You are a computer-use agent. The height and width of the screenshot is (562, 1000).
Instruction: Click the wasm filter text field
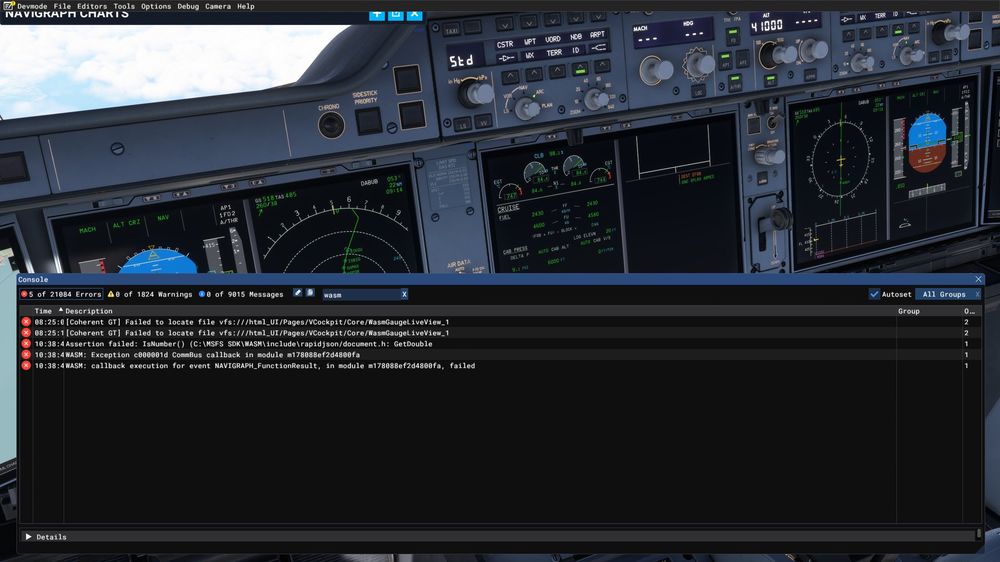[358, 295]
